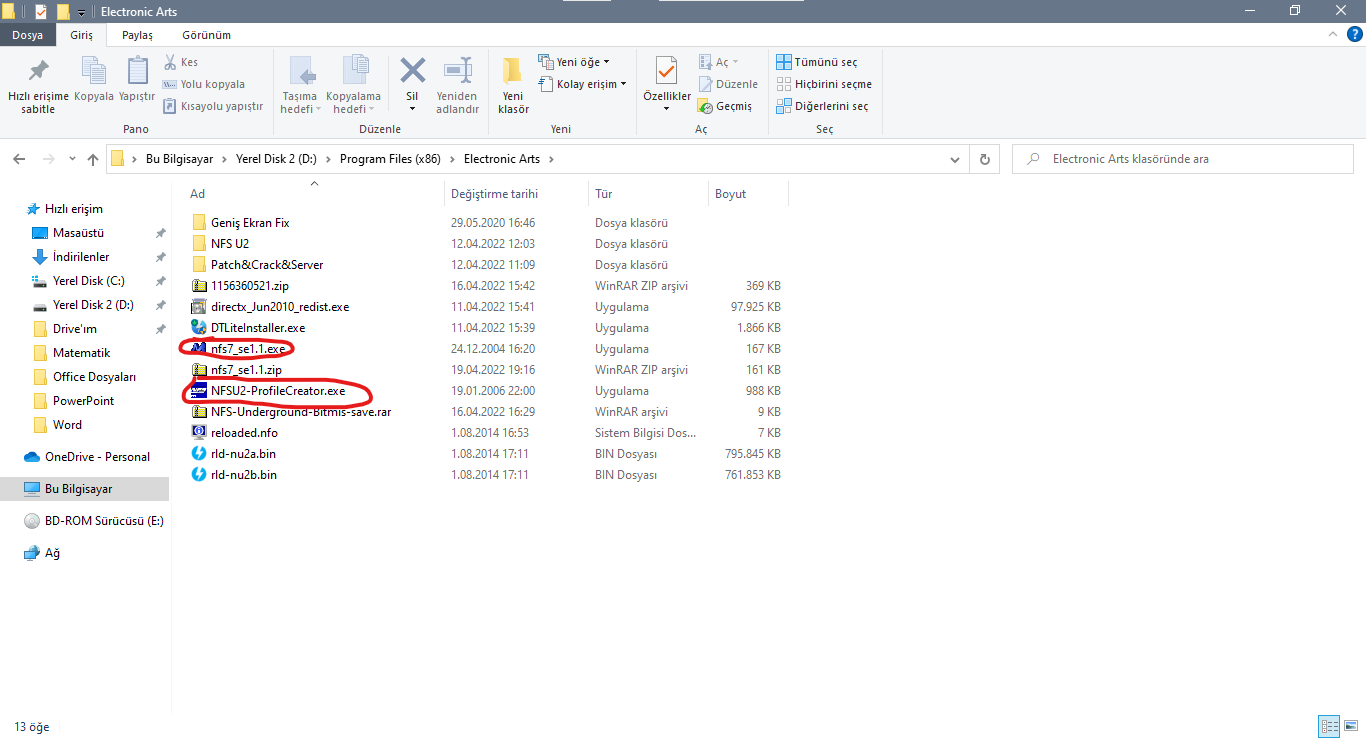Open the quick access toolbar customize dropdown
Viewport: 1366px width, 738px height.
(x=81, y=12)
